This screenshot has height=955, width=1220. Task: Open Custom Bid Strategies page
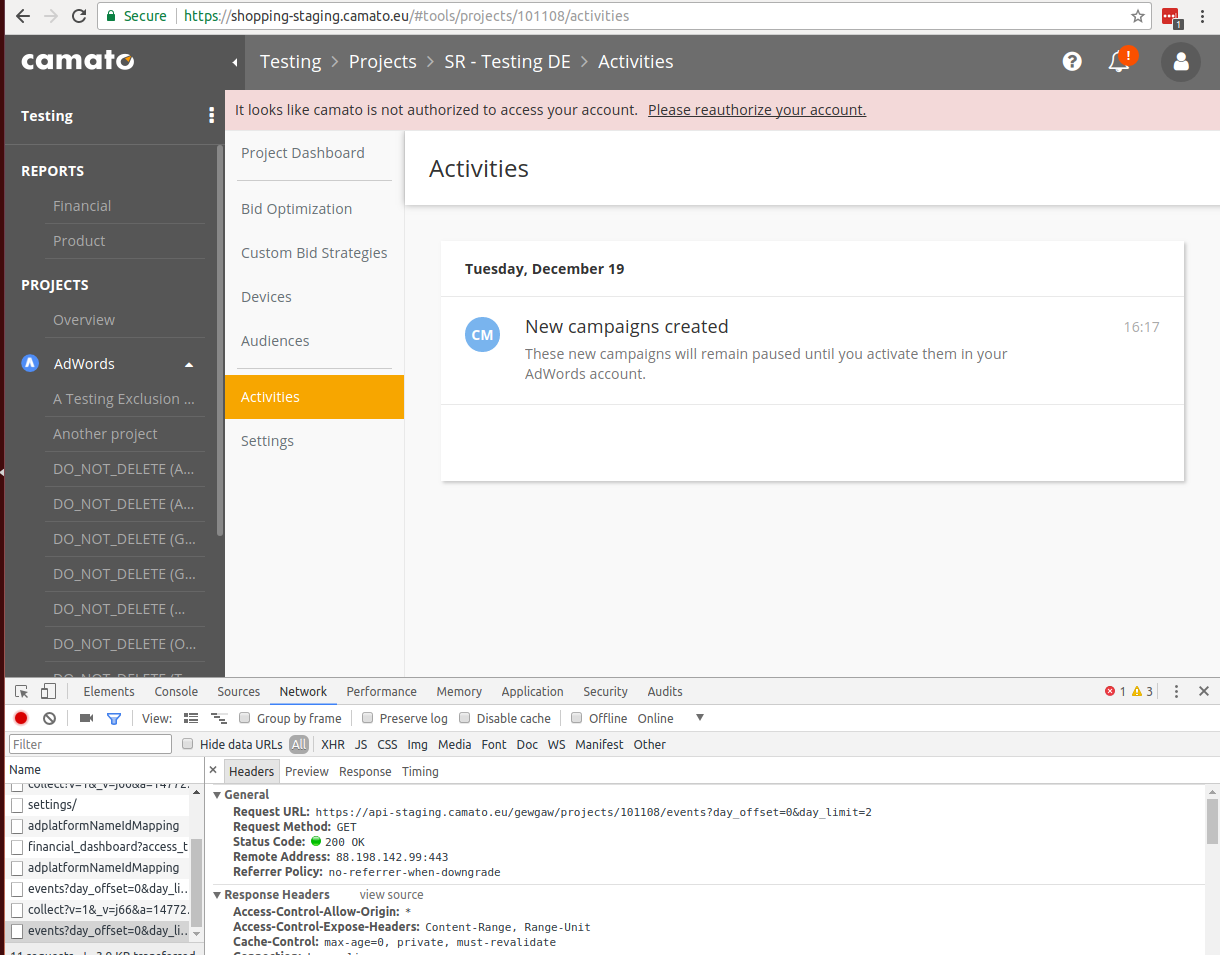point(314,253)
